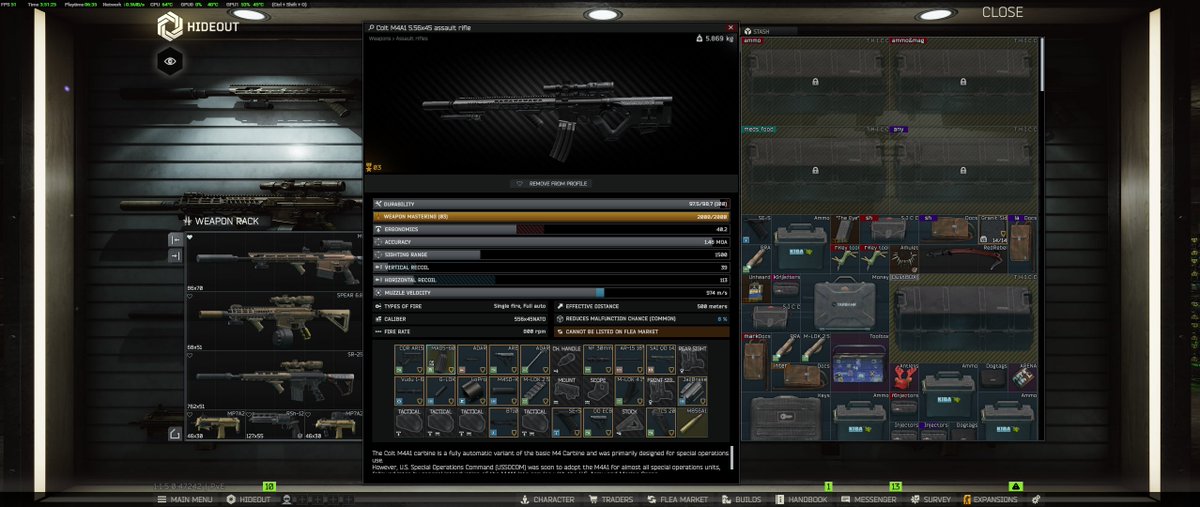Open the Survey button
This screenshot has height=507, width=1200.
(x=930, y=499)
